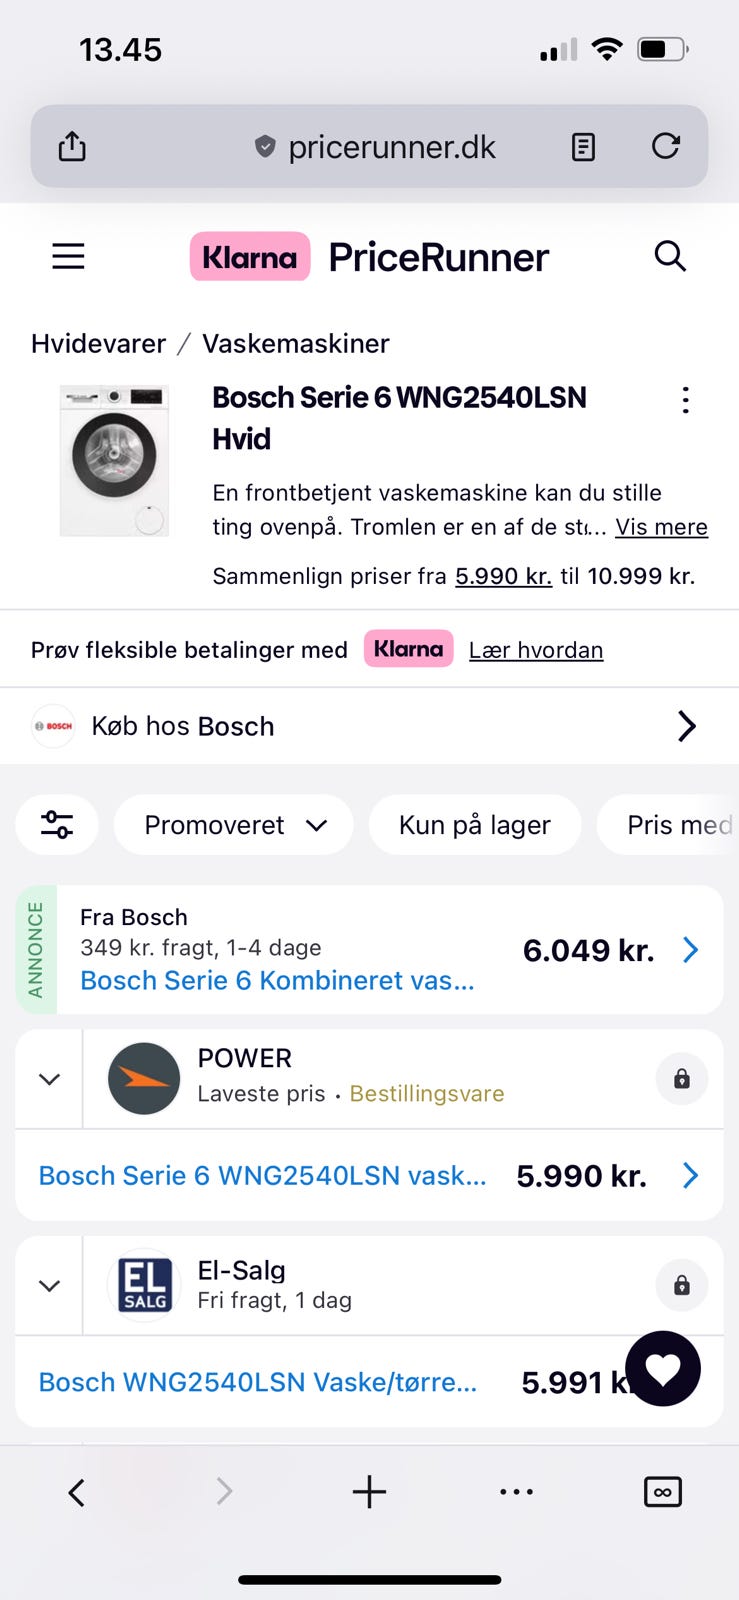Open reader view icon in address bar

coord(583,147)
